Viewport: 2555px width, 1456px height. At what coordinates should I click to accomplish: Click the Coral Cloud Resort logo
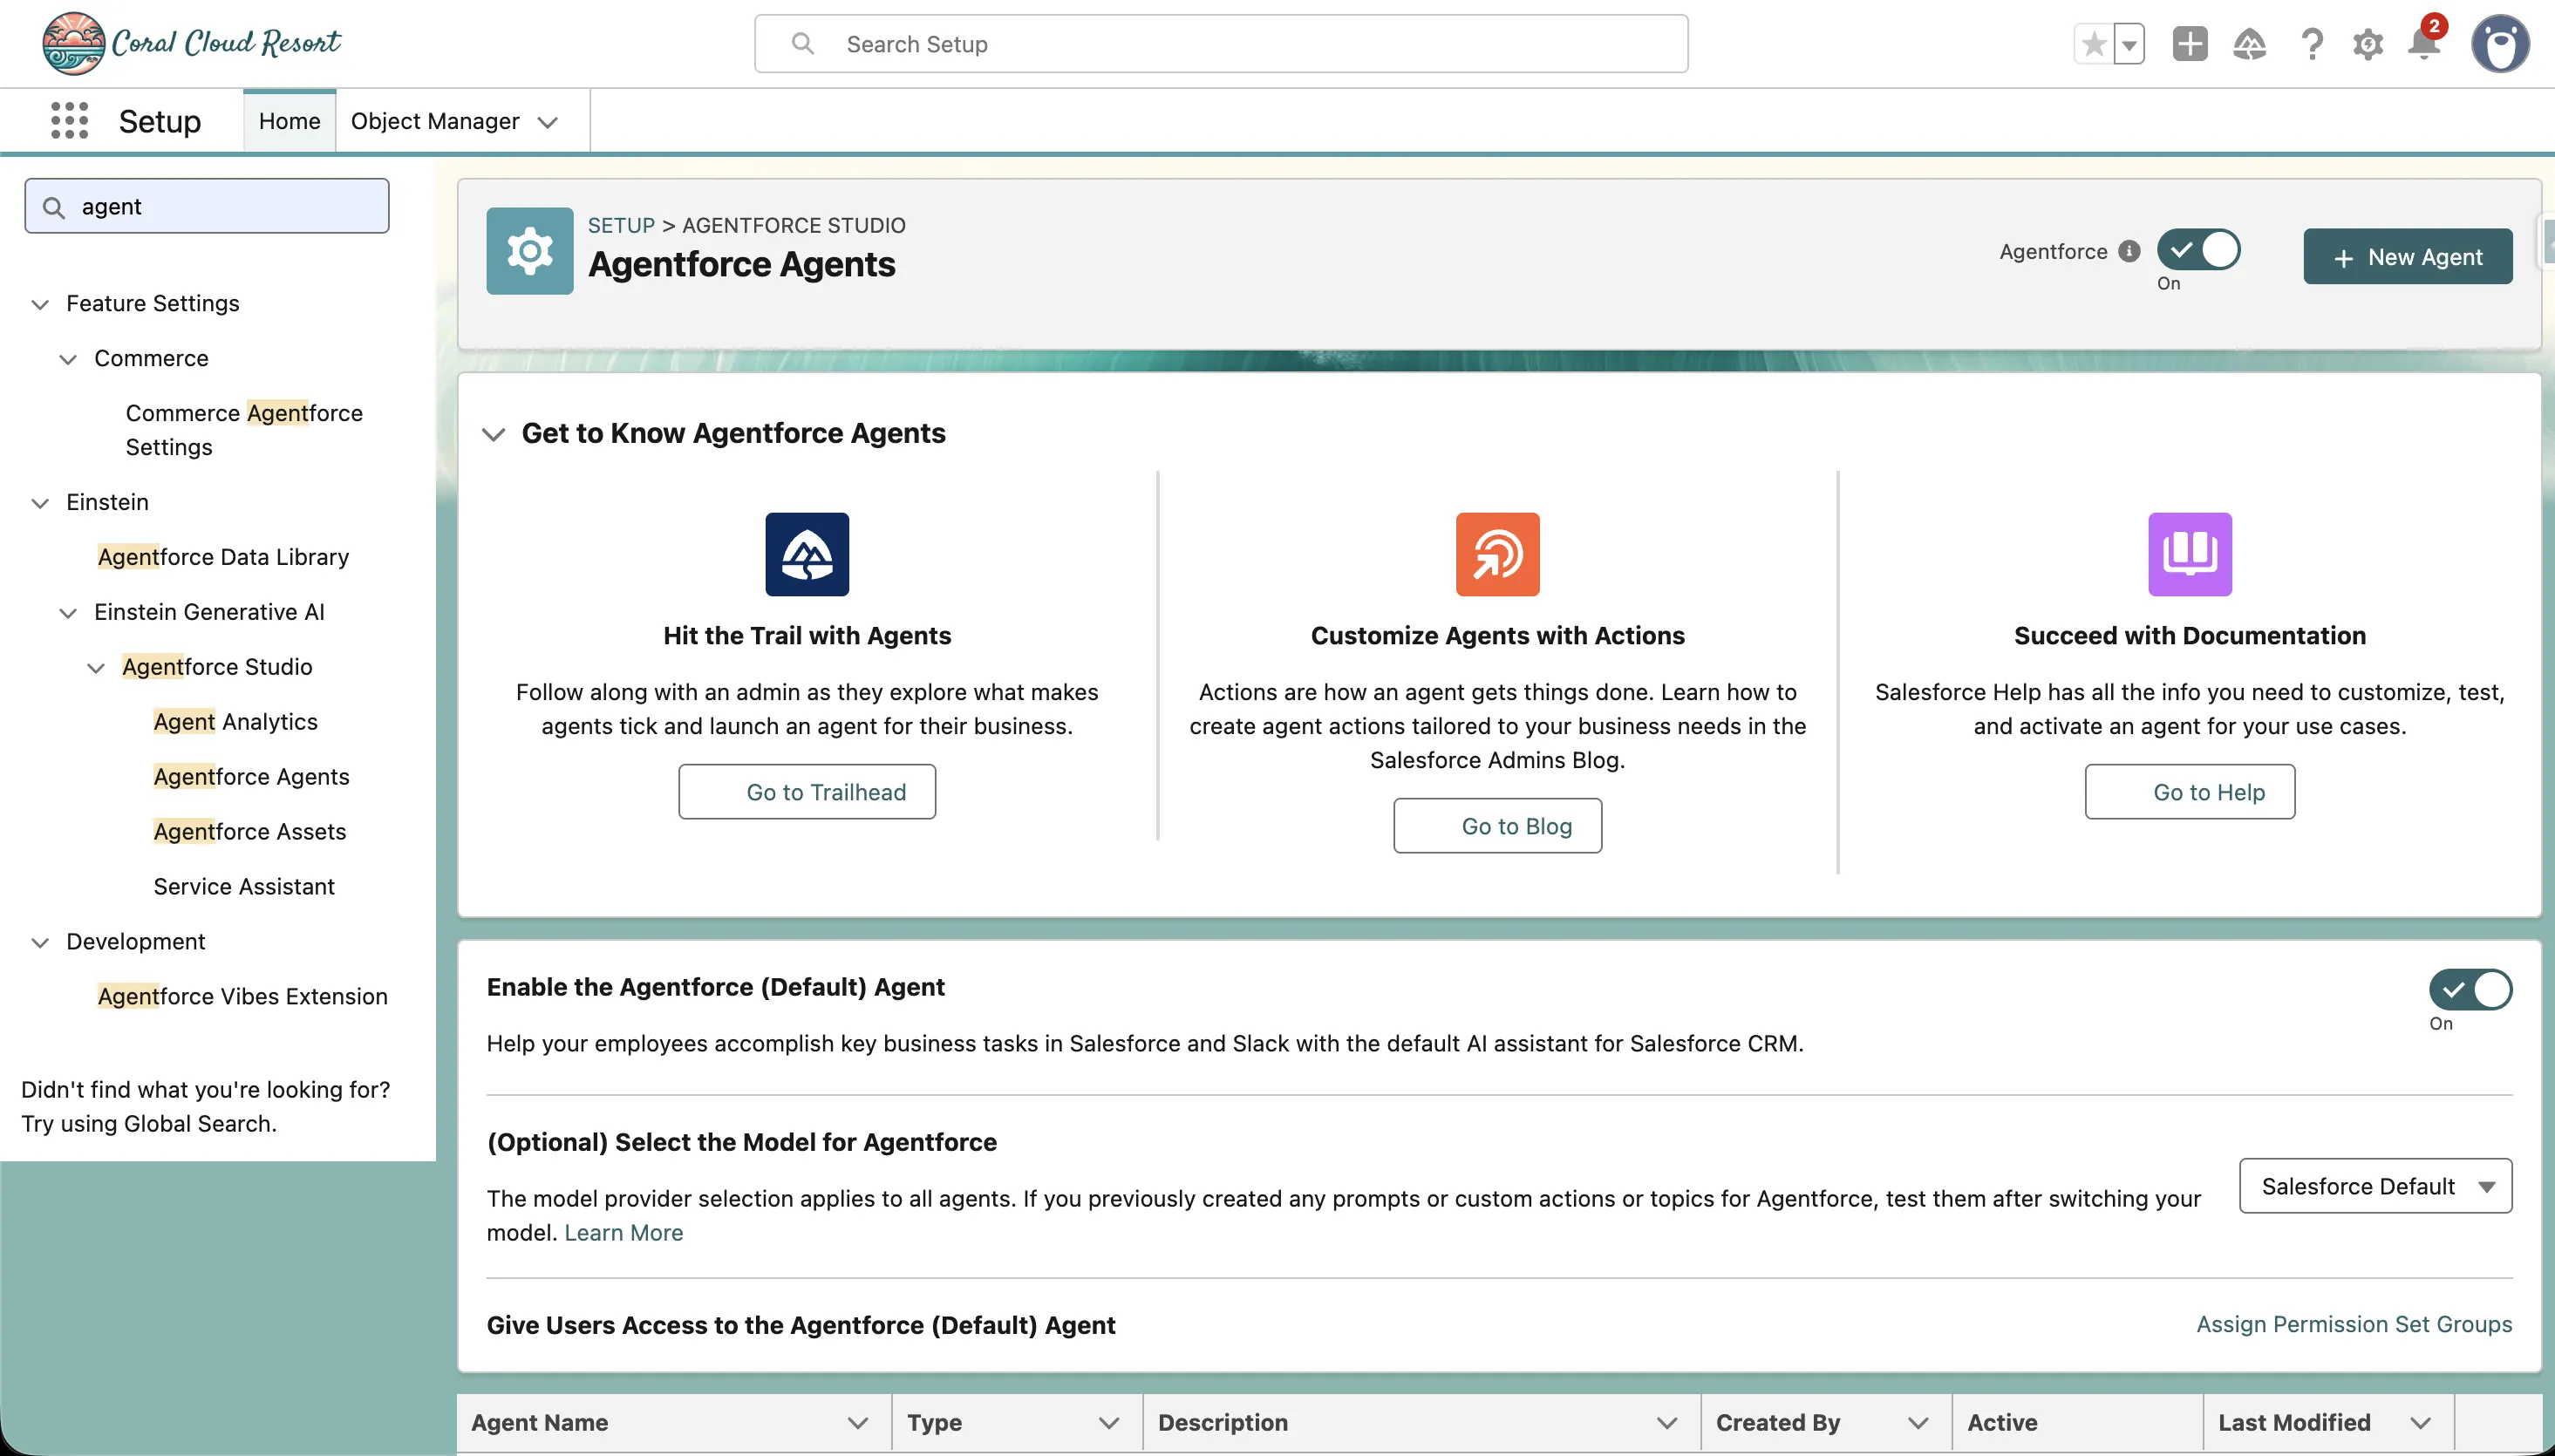click(x=190, y=42)
